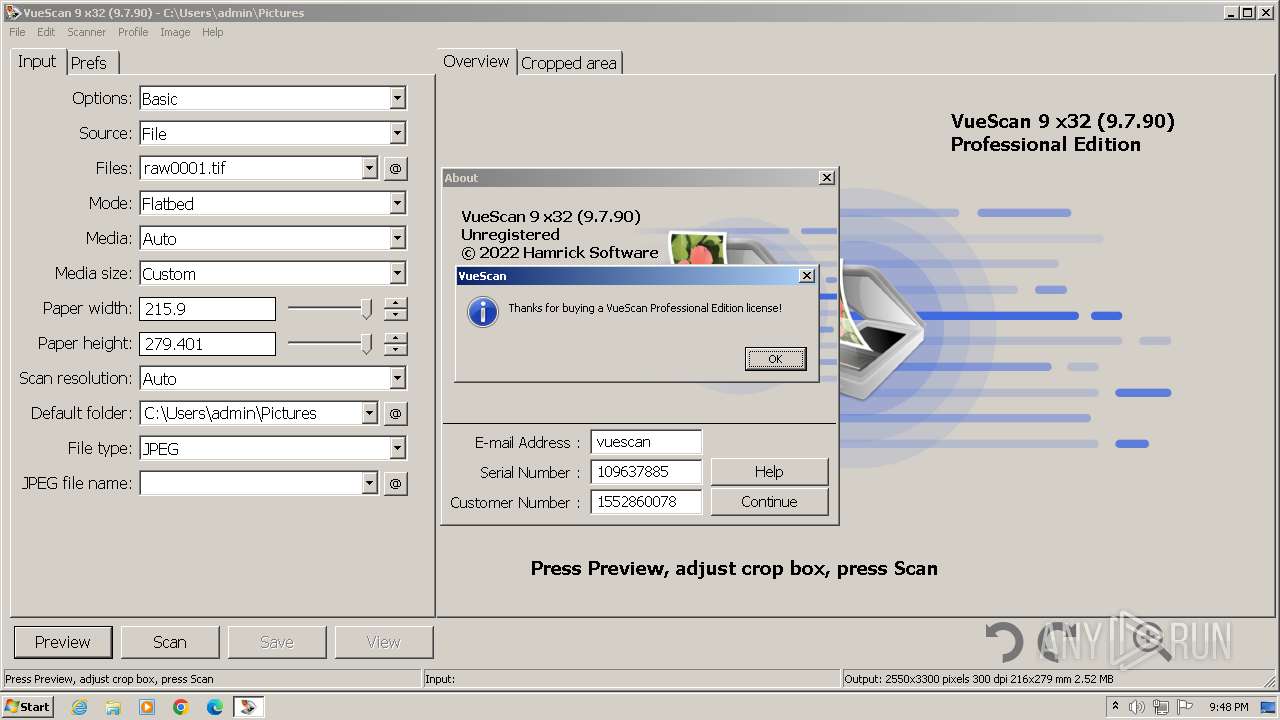Open the media player taskbar icon
The width and height of the screenshot is (1280, 720).
[147, 707]
